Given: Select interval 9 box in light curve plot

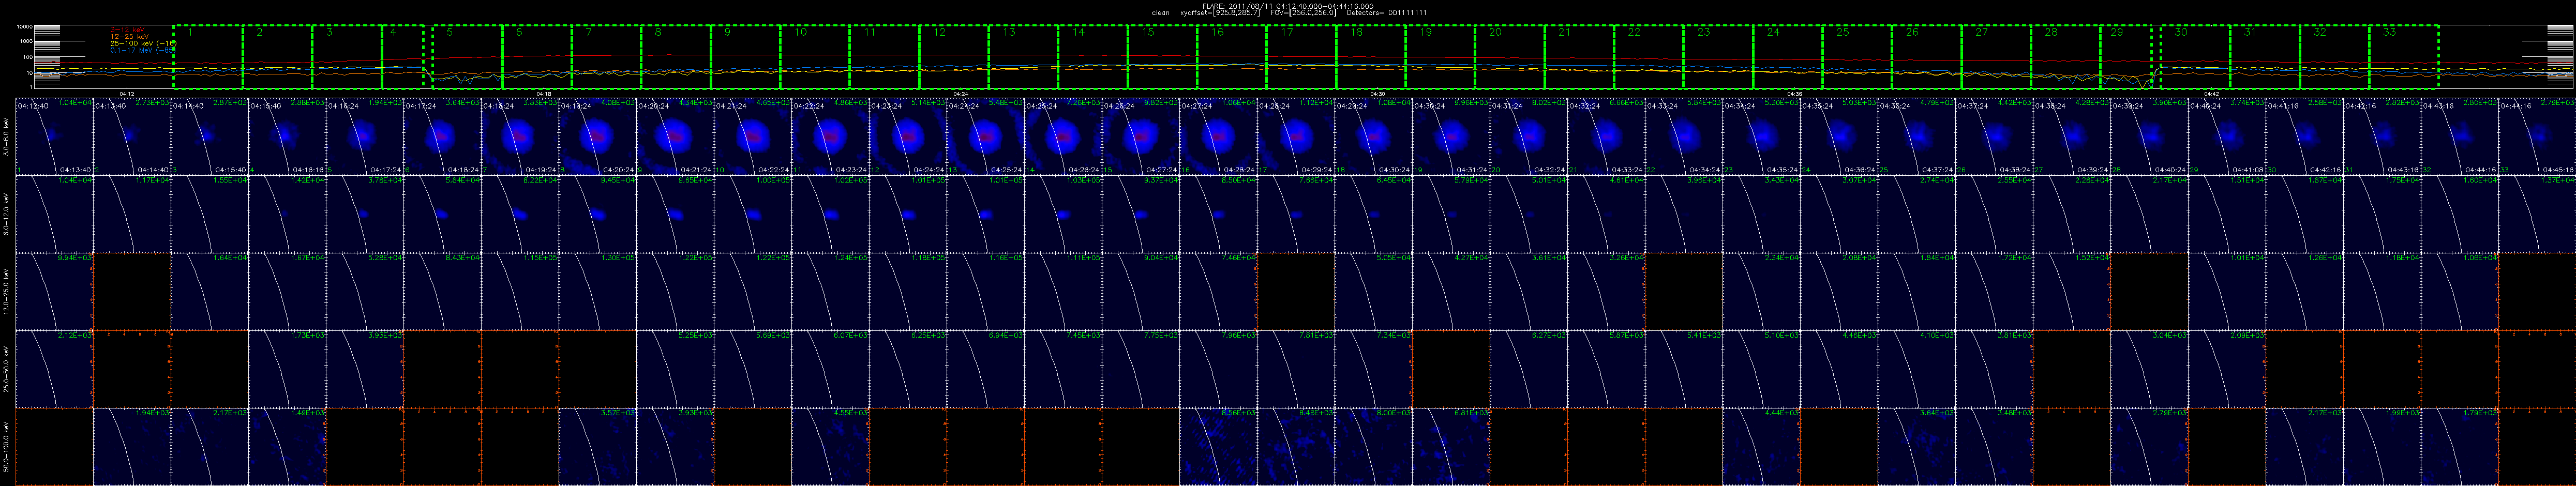Looking at the screenshot, I should coord(746,56).
